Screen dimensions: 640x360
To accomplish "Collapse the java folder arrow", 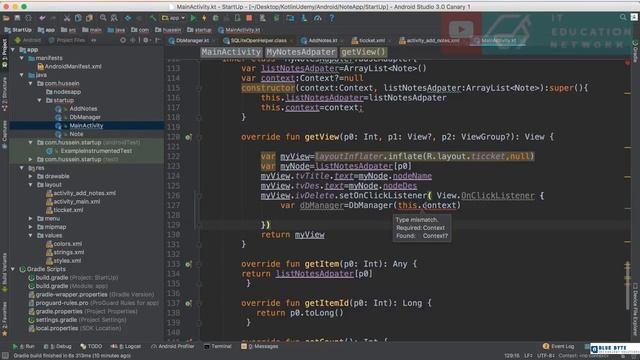I will point(22,75).
